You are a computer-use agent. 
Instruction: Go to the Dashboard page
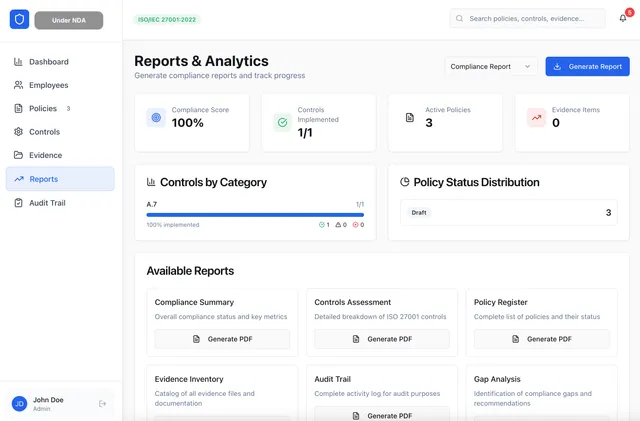pyautogui.click(x=60, y=62)
